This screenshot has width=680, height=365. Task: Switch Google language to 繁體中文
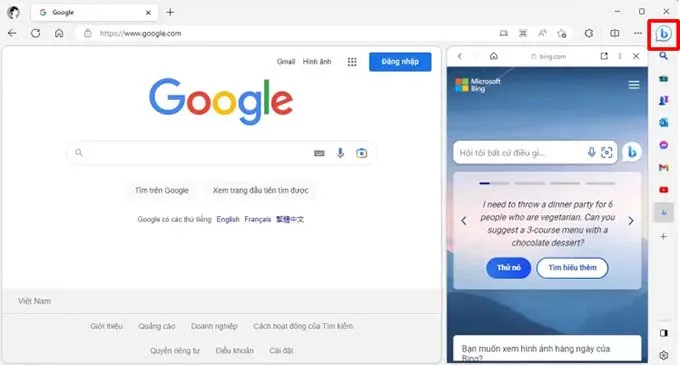(x=290, y=219)
